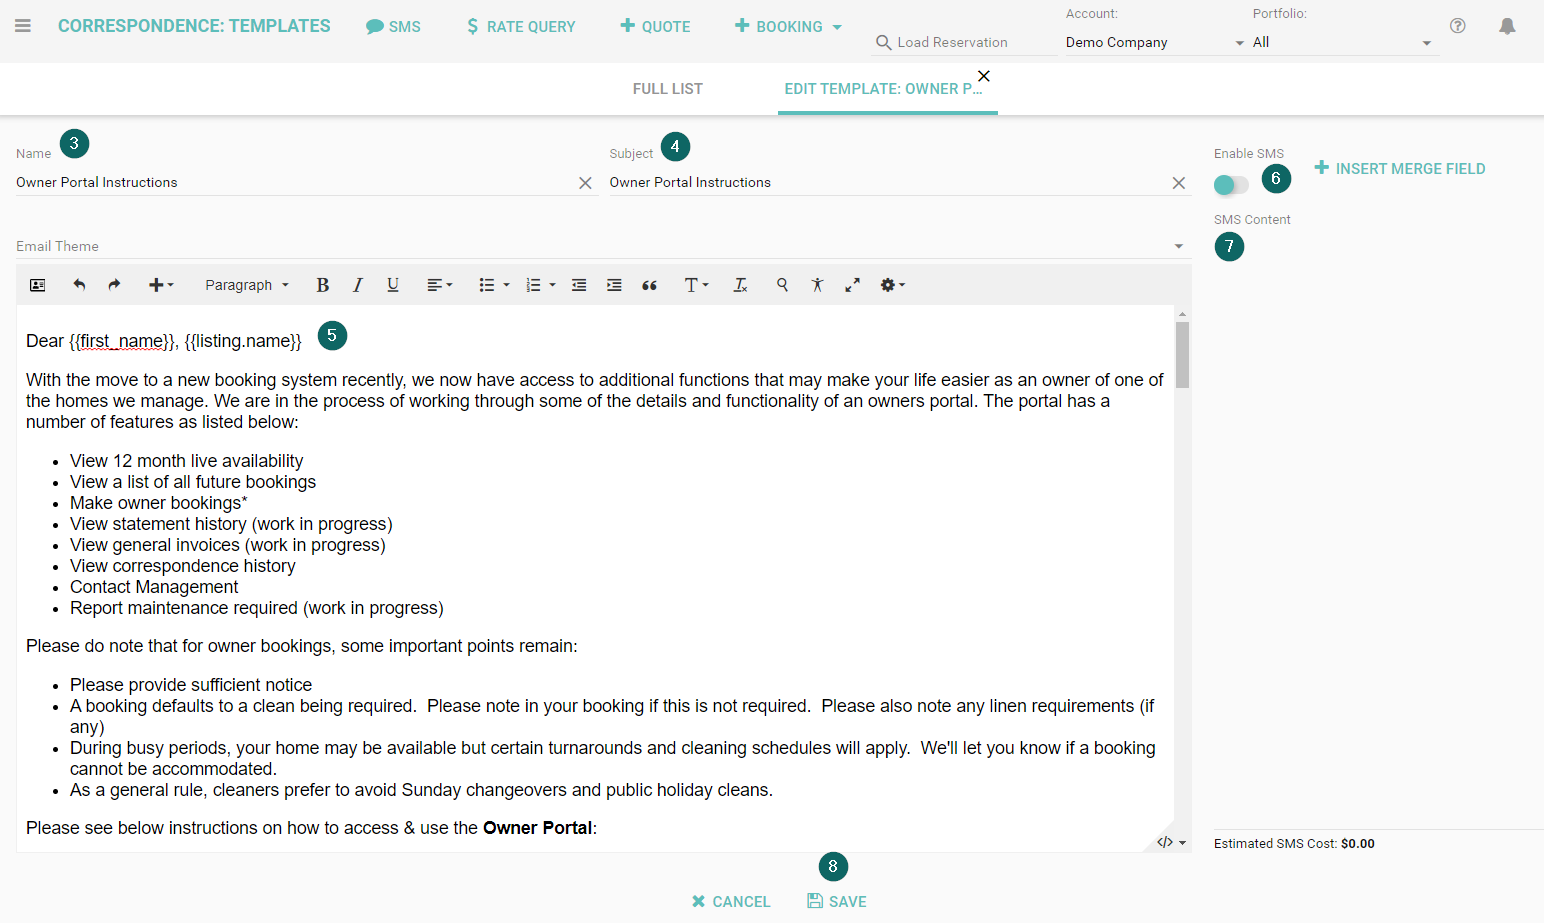Open find and replace magnifier icon
1544x923 pixels.
(782, 285)
